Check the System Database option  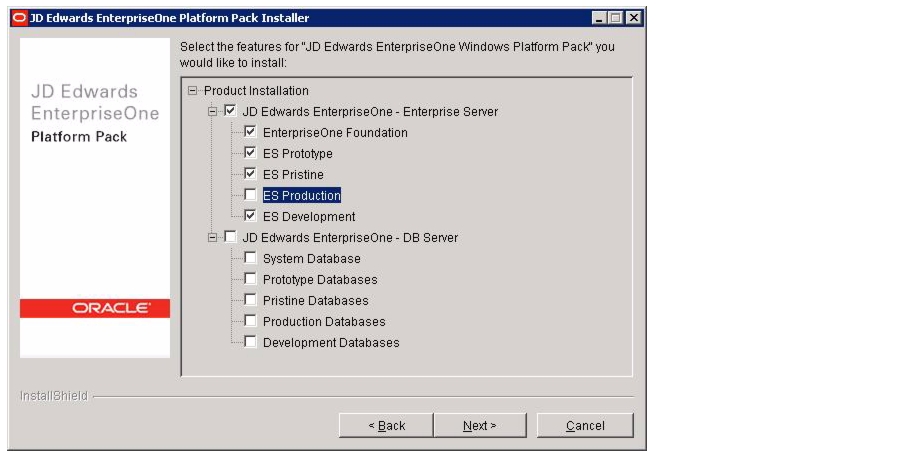(250, 258)
